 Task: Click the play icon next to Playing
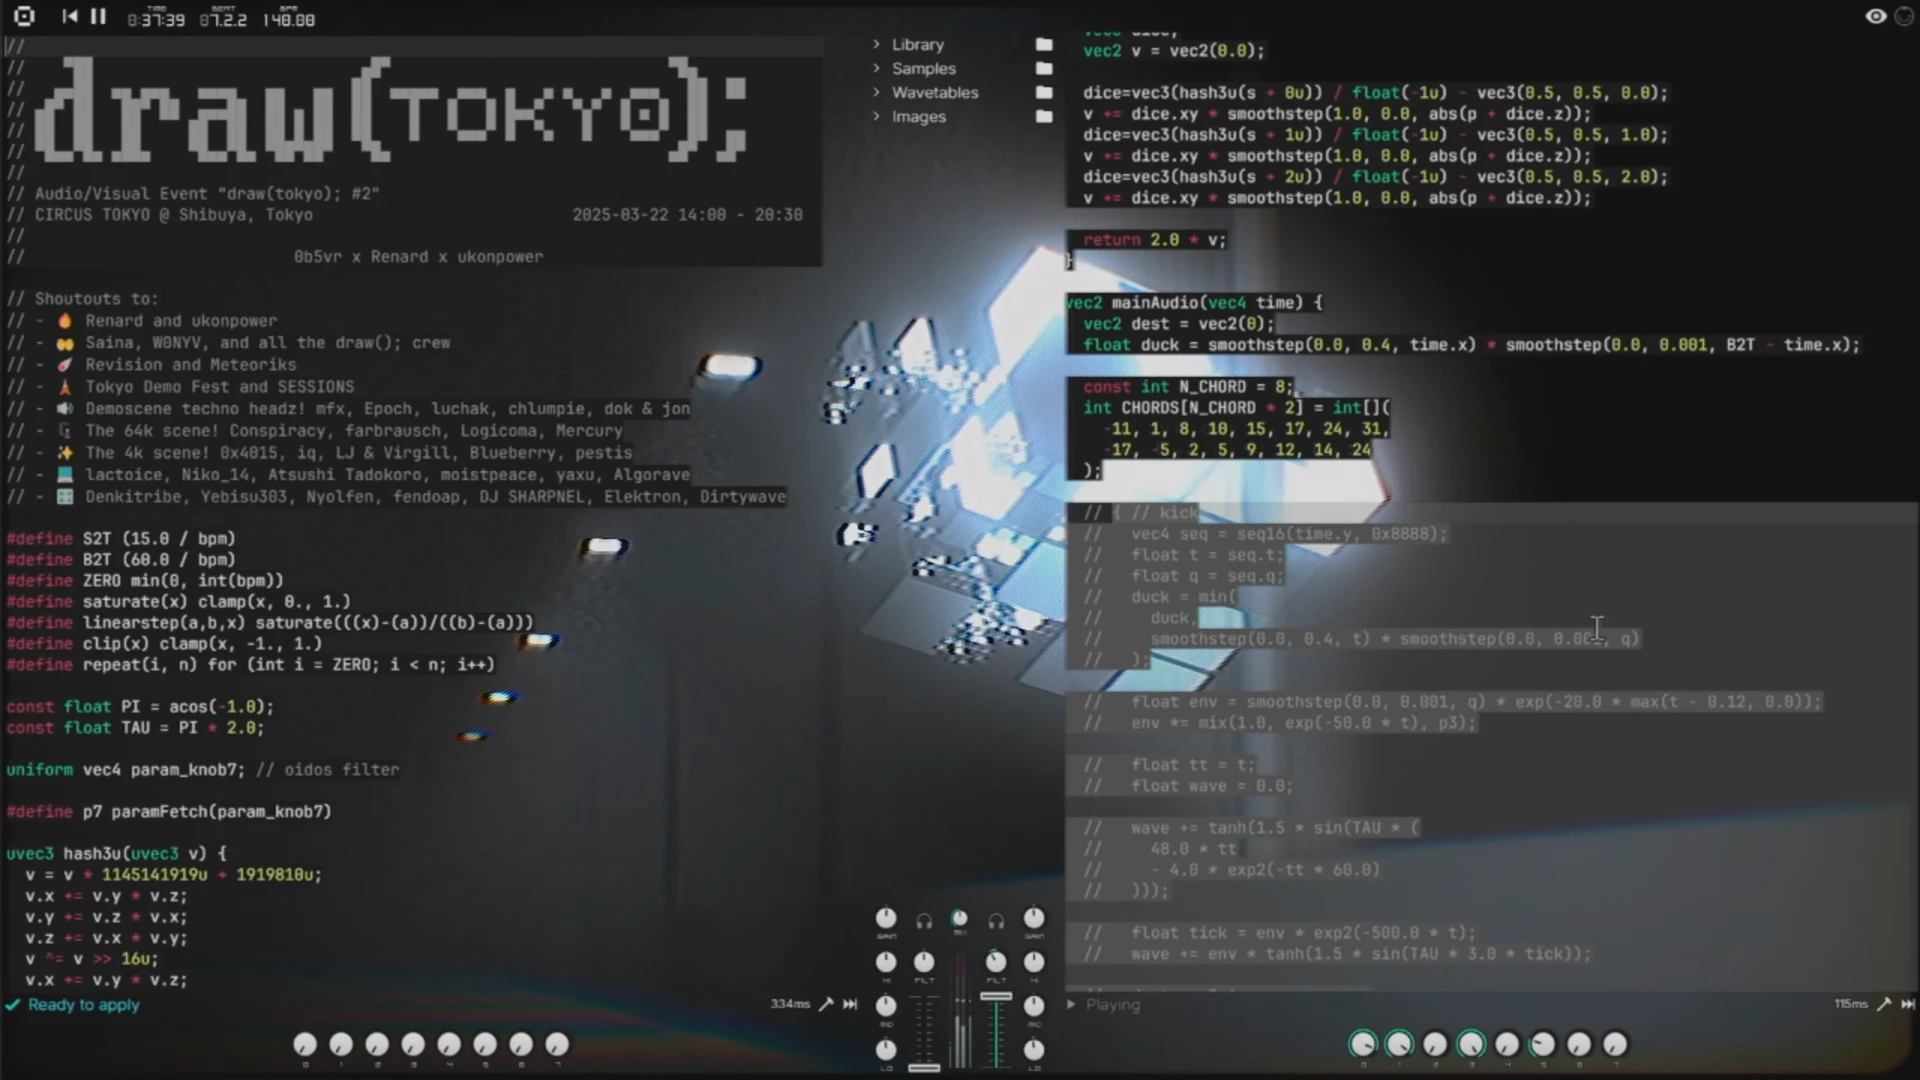(1071, 1004)
